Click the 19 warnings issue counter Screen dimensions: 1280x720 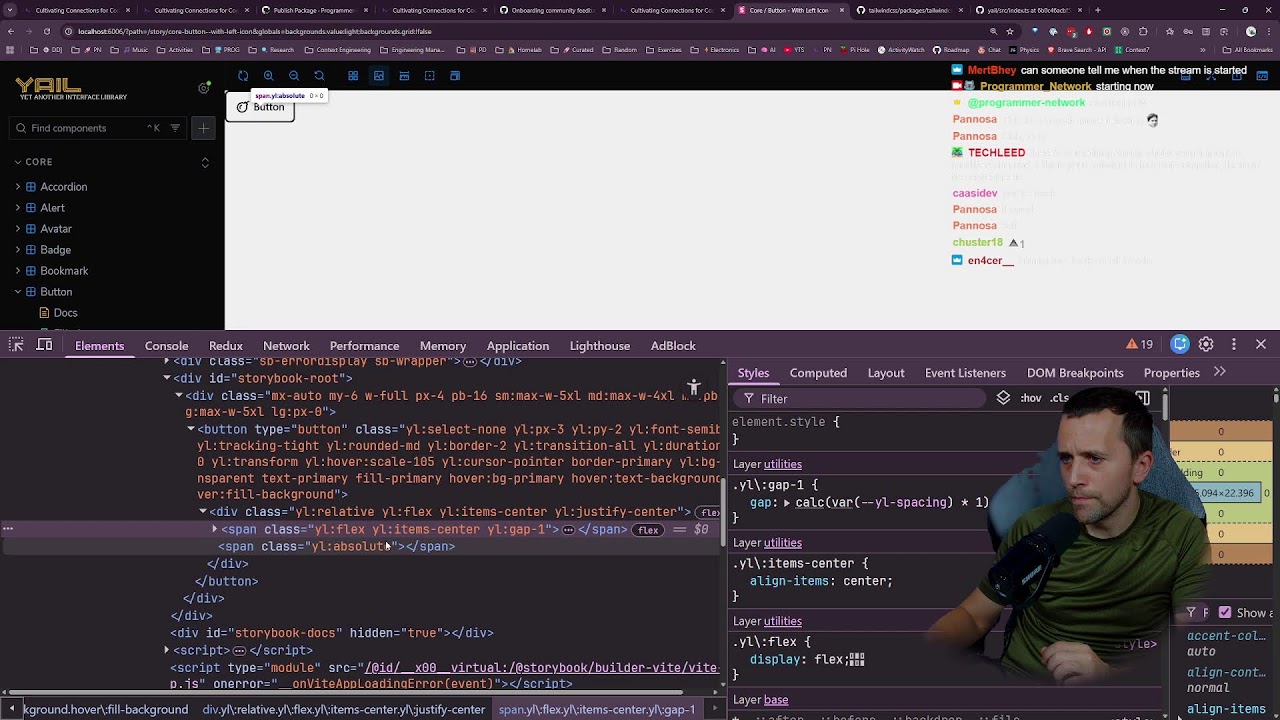pos(1140,344)
